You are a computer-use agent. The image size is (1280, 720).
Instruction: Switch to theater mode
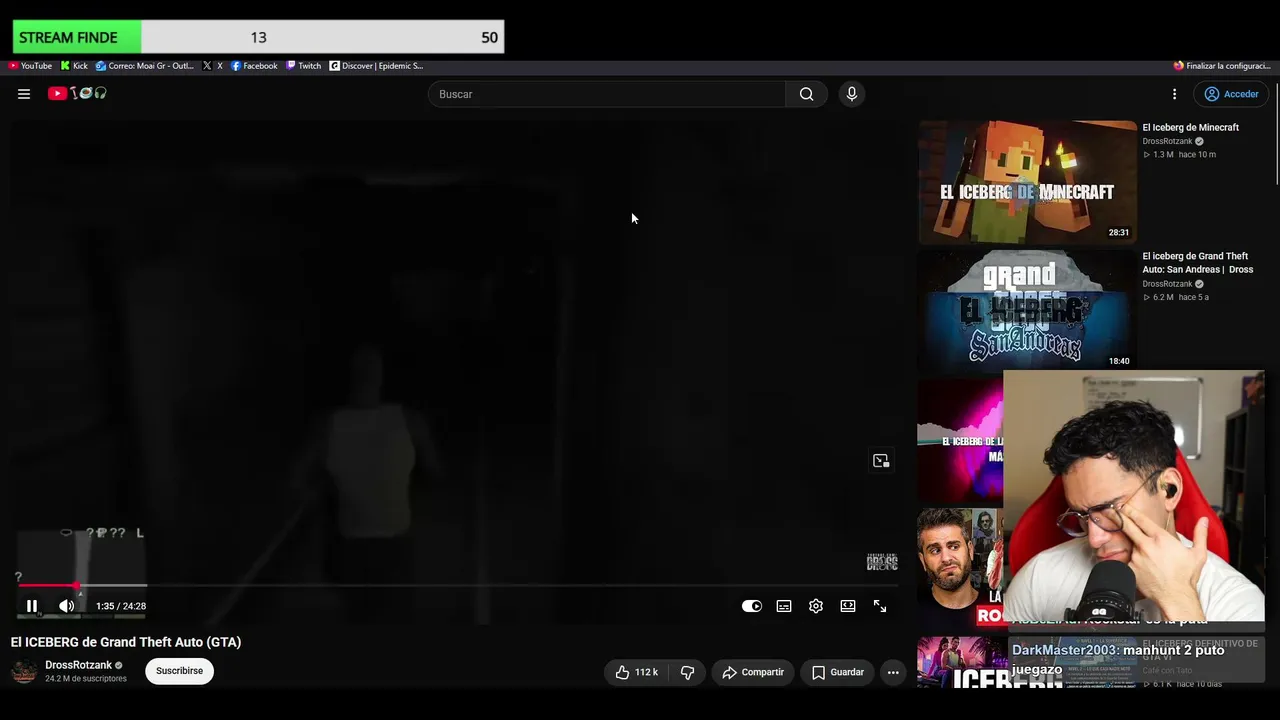848,606
